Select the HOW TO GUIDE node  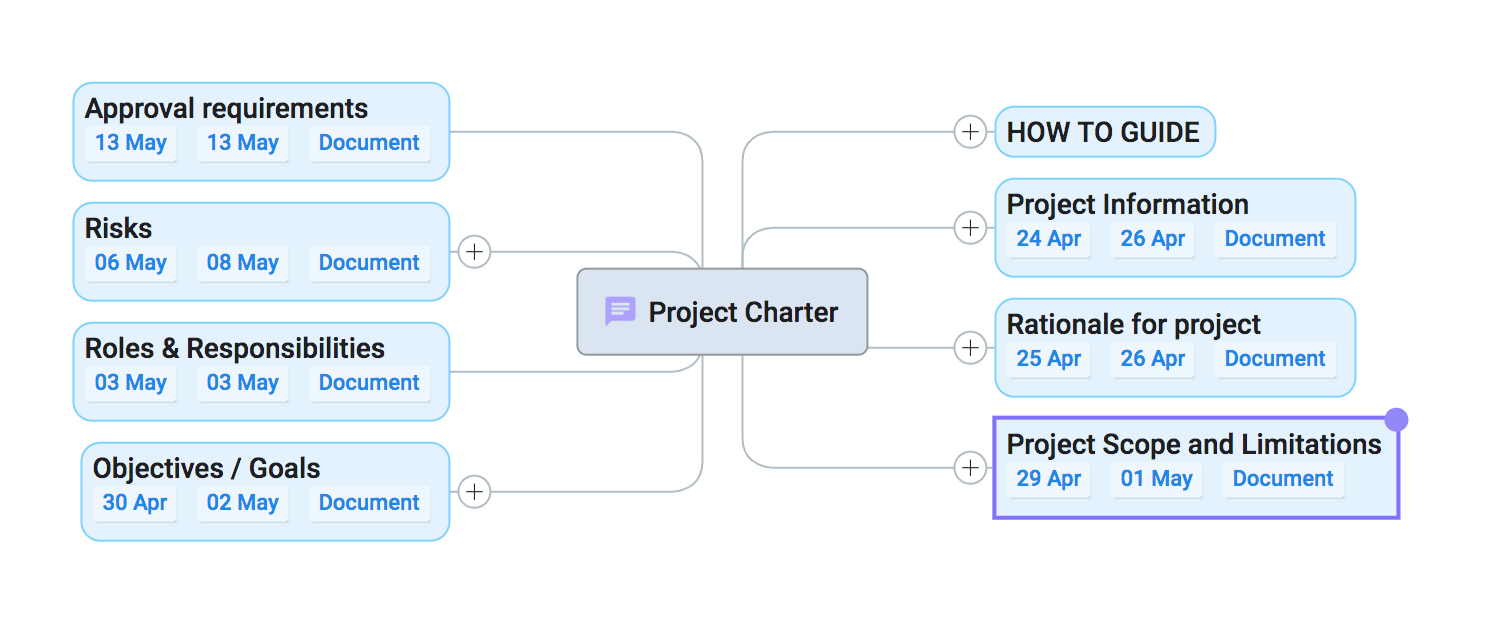(x=1103, y=131)
